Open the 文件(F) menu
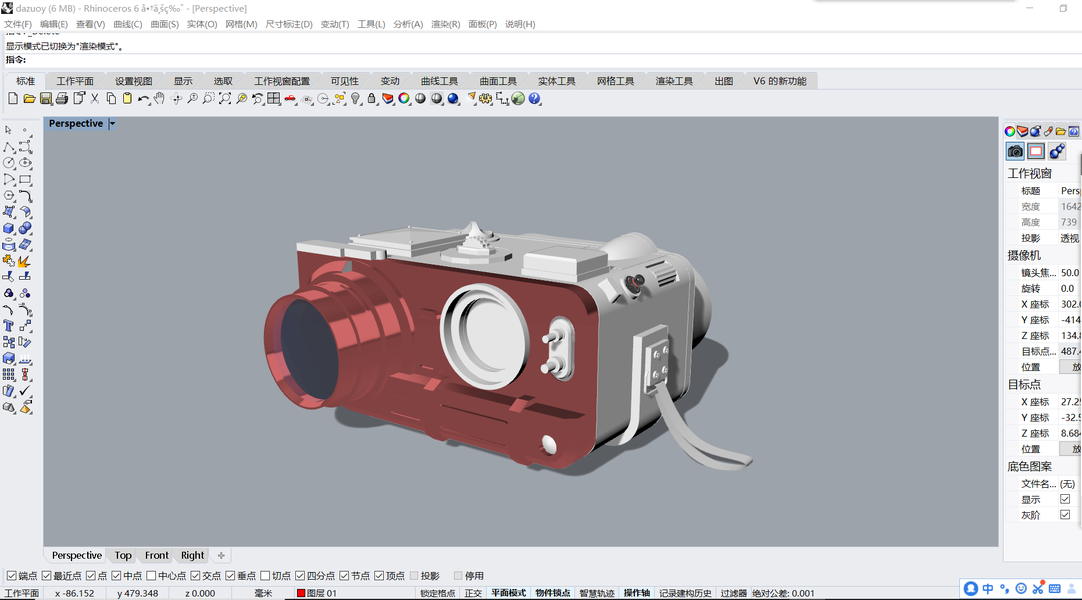This screenshot has width=1082, height=600. click(x=18, y=24)
